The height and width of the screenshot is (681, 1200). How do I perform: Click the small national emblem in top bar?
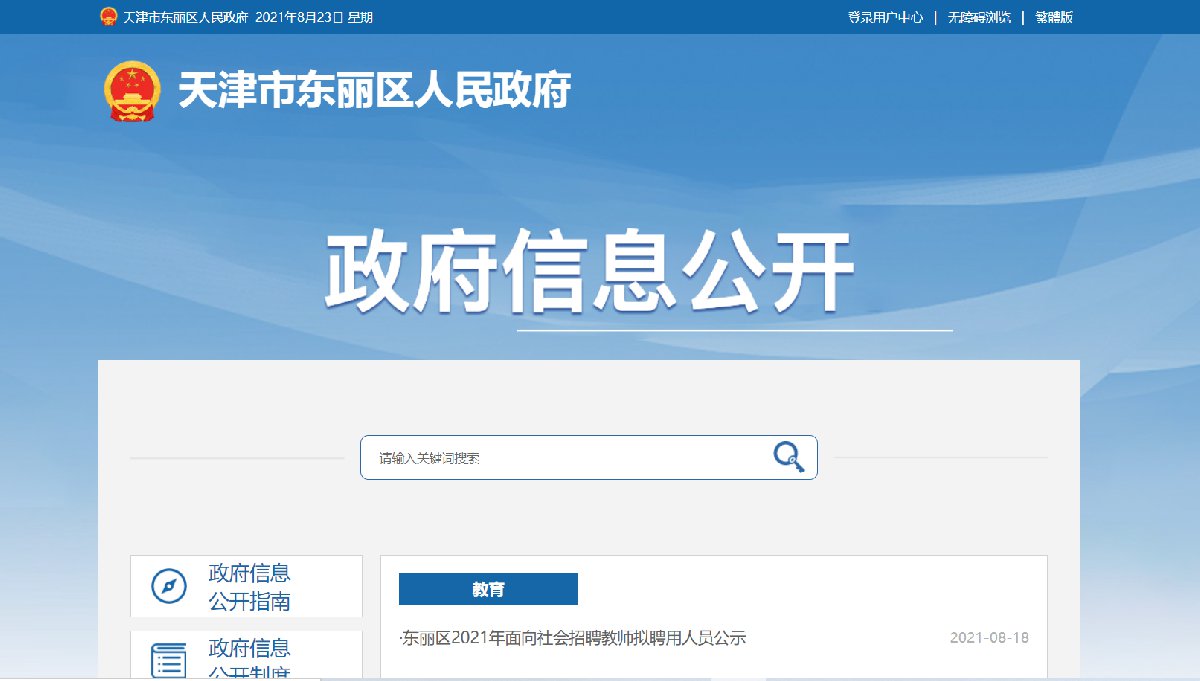pyautogui.click(x=108, y=17)
